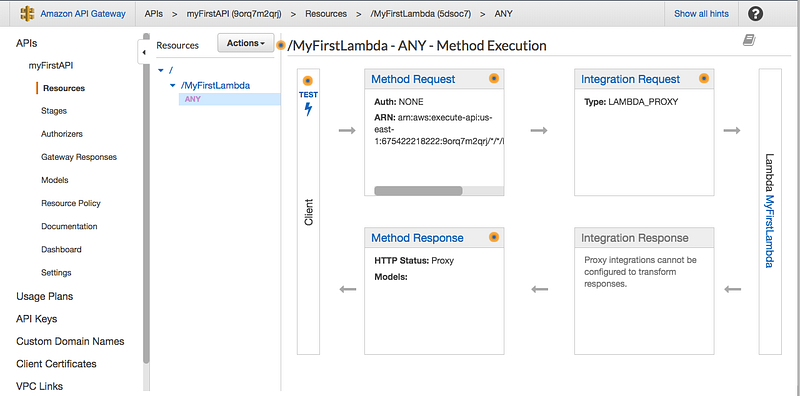
Task: Click the hint dot on Method Request
Action: coord(493,79)
